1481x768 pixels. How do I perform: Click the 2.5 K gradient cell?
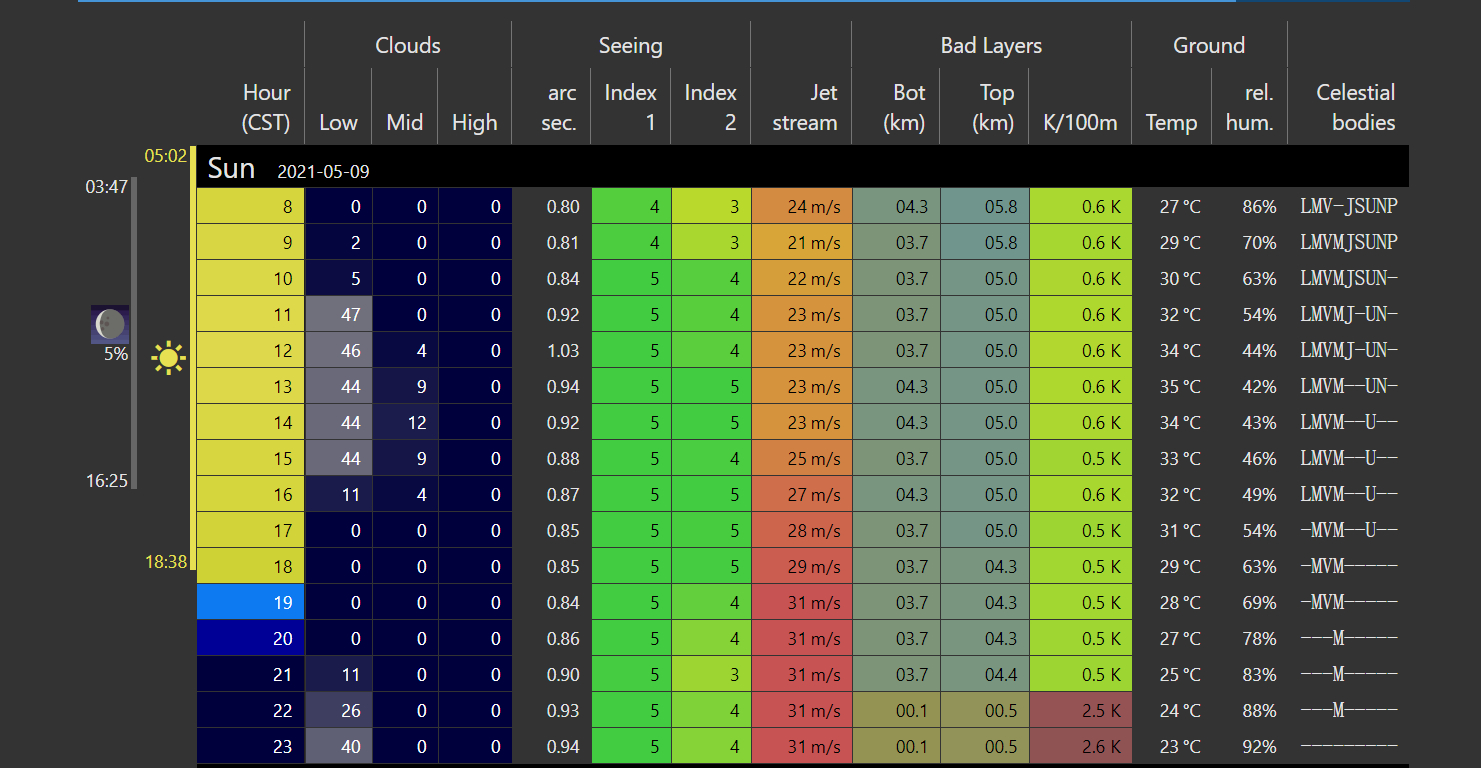(1080, 710)
